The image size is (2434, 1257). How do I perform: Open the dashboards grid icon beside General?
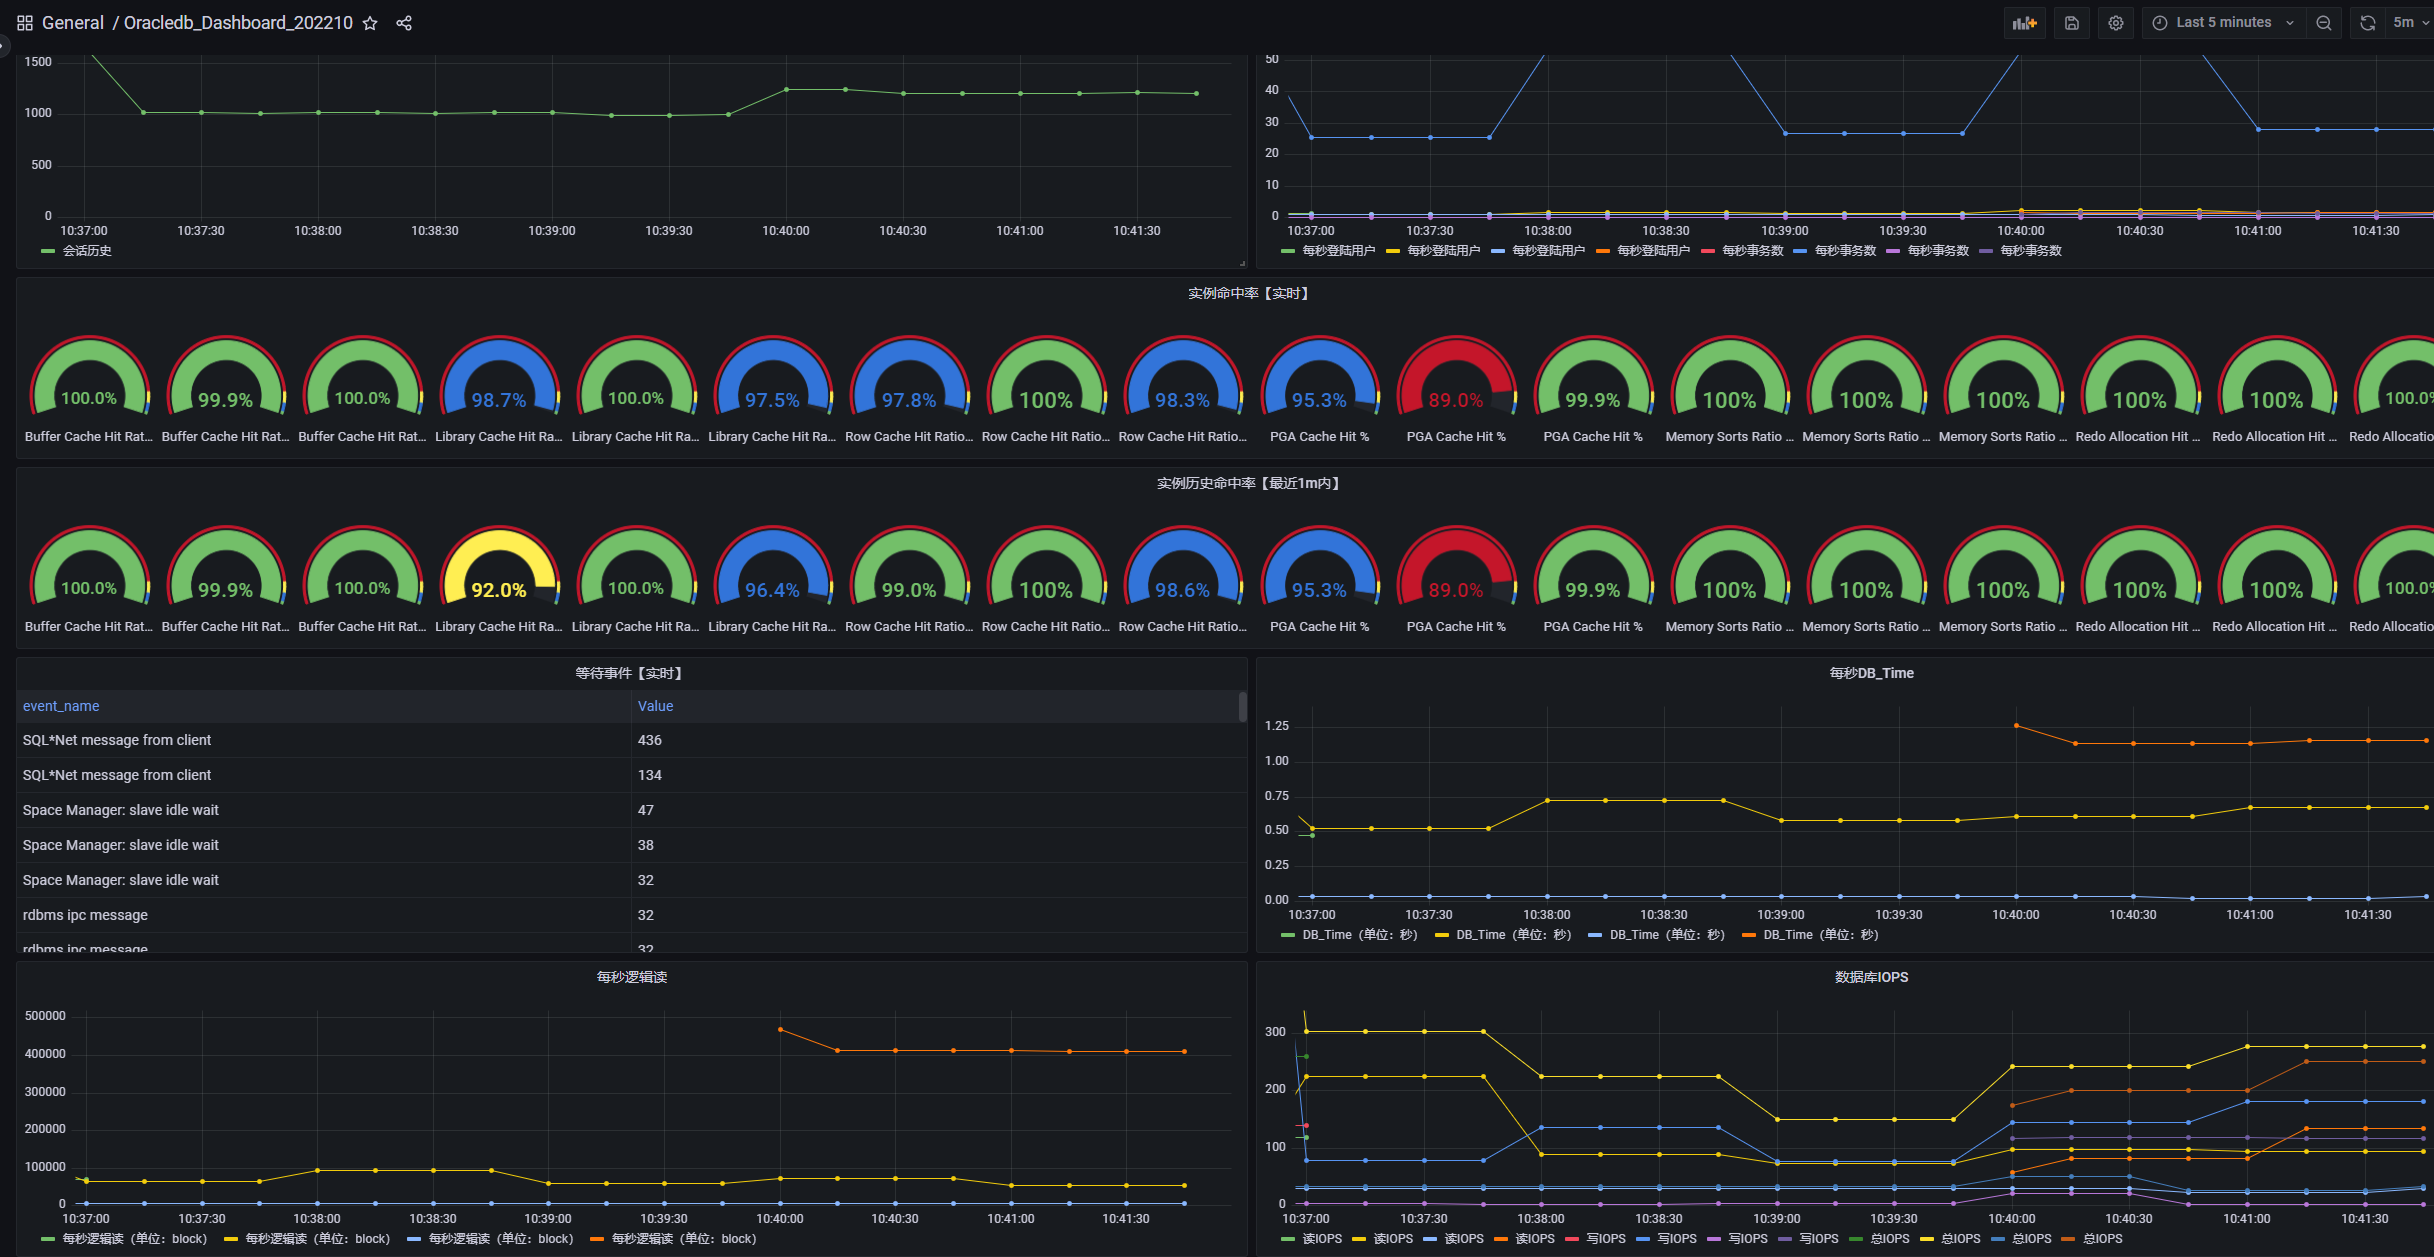pos(25,23)
